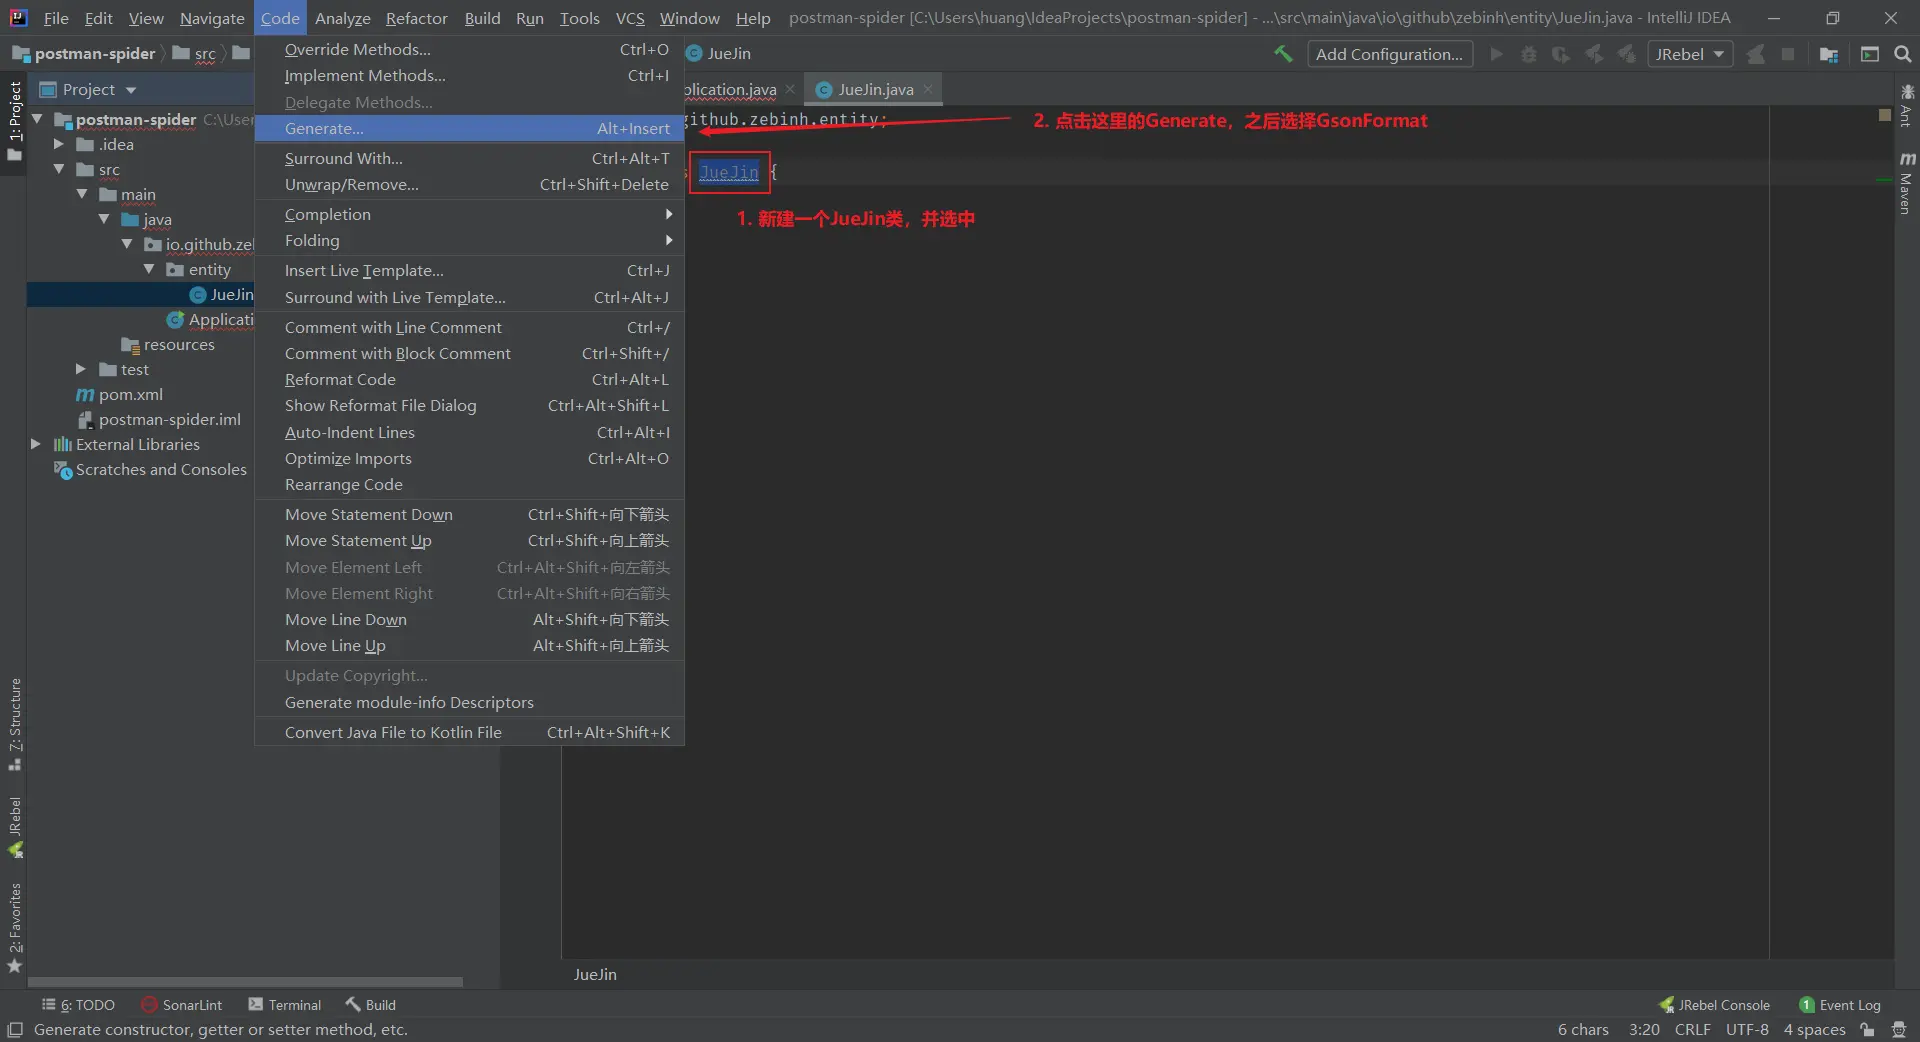
Task: Click the selected JueJin class name in editor
Action: 729,172
